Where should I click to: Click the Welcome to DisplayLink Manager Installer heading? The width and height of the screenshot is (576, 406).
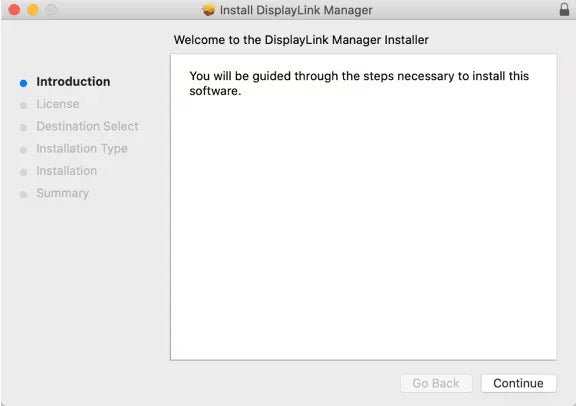pos(301,40)
